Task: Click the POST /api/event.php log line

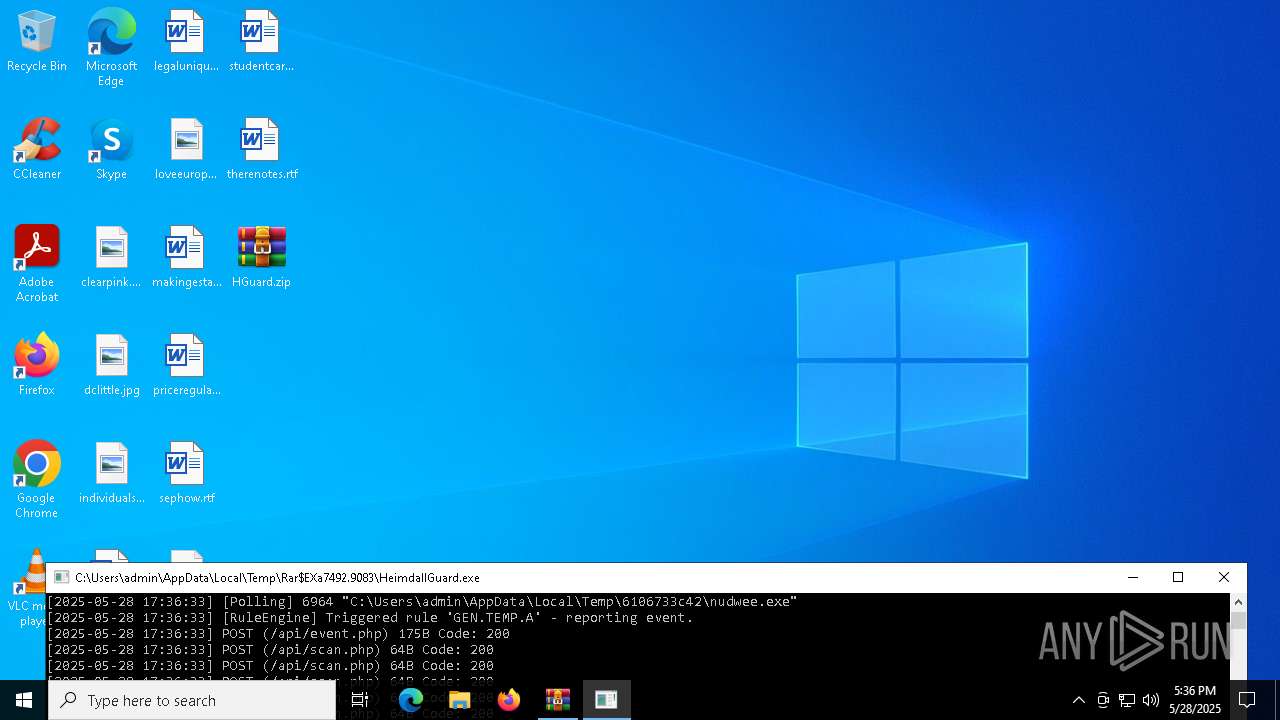Action: (278, 634)
